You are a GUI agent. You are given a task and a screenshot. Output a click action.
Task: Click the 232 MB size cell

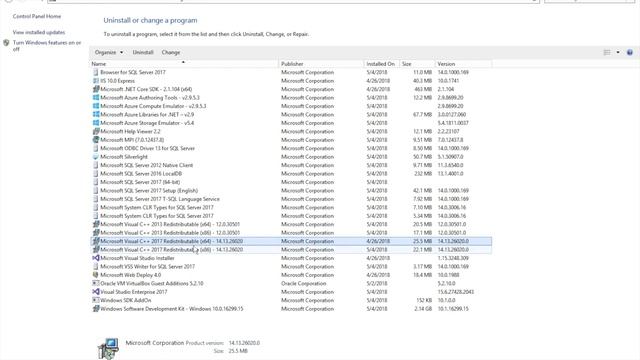click(x=423, y=173)
